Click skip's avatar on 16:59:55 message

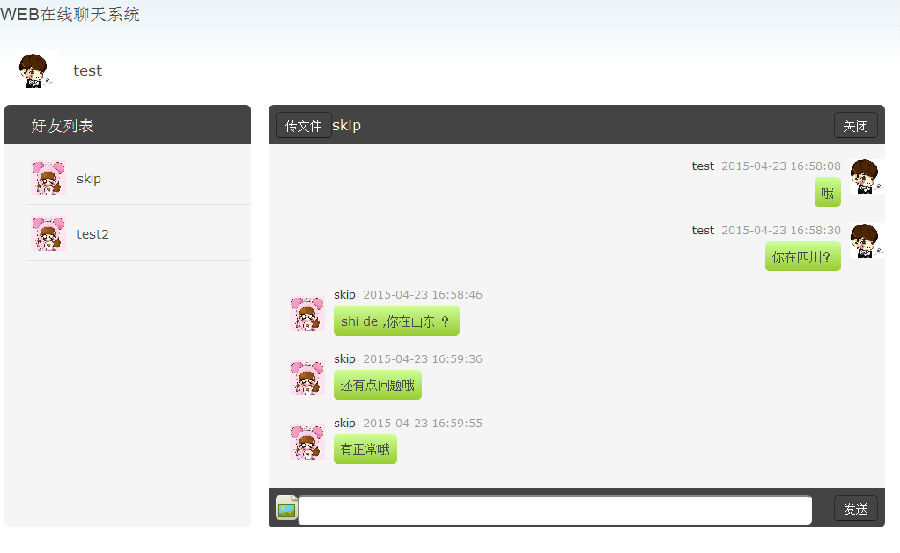click(x=307, y=442)
